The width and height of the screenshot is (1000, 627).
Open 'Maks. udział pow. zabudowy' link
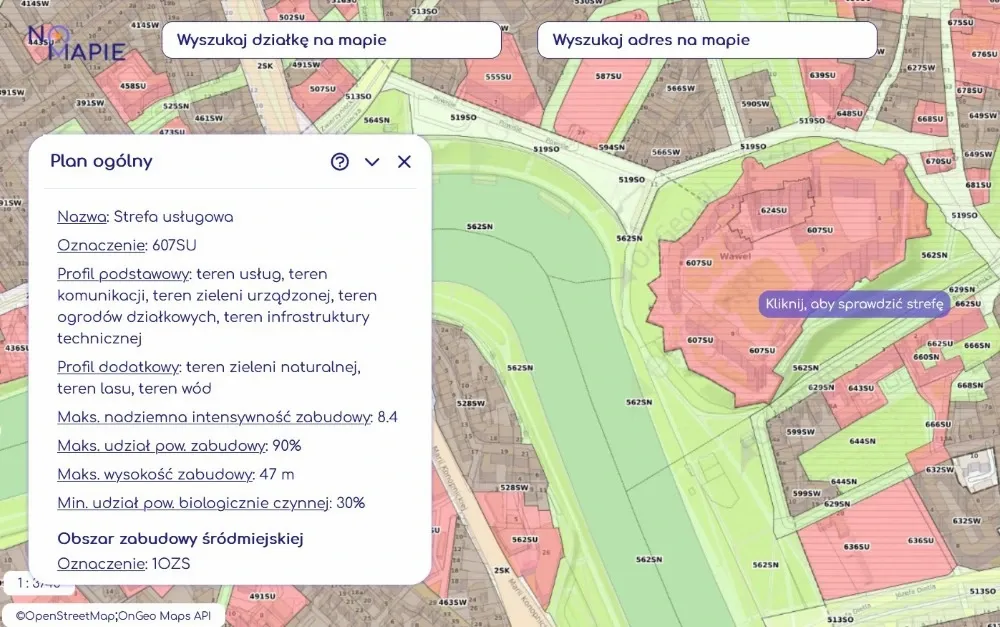click(161, 446)
